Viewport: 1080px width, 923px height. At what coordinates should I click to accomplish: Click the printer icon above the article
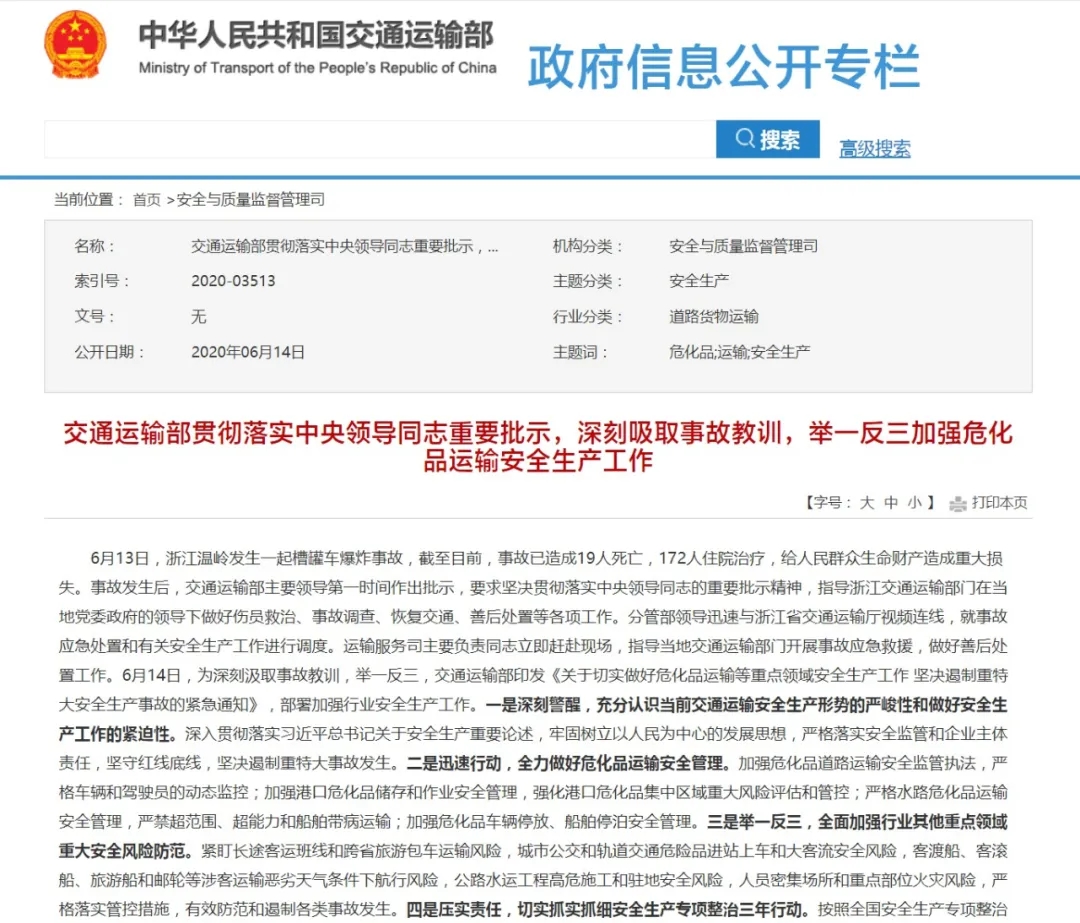click(x=957, y=503)
